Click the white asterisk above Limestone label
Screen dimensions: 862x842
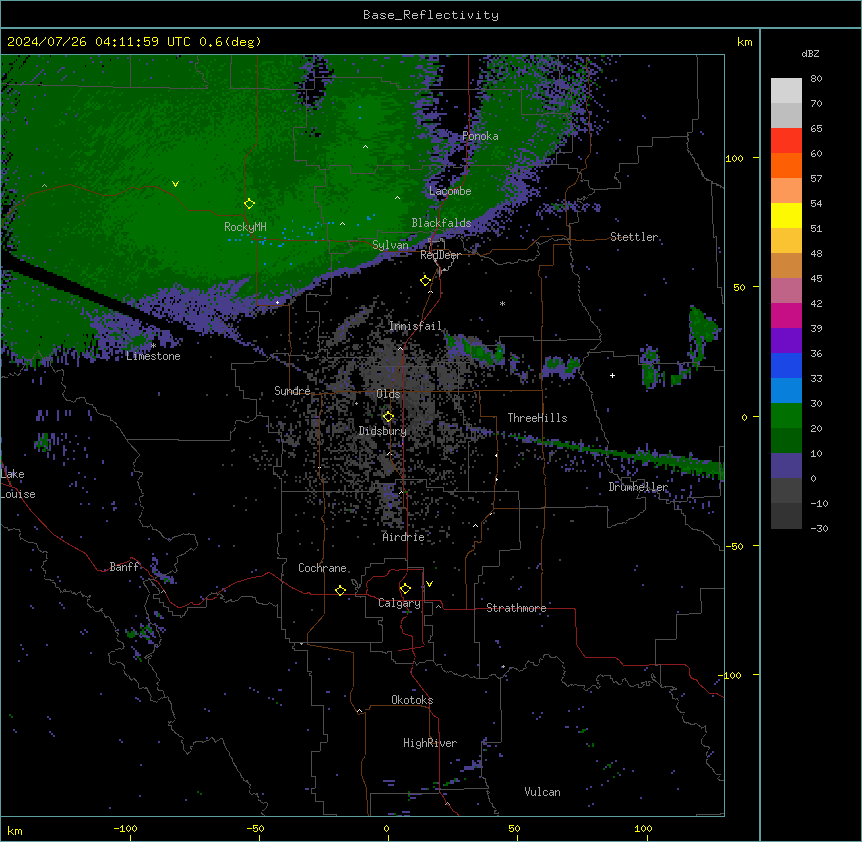(x=153, y=346)
